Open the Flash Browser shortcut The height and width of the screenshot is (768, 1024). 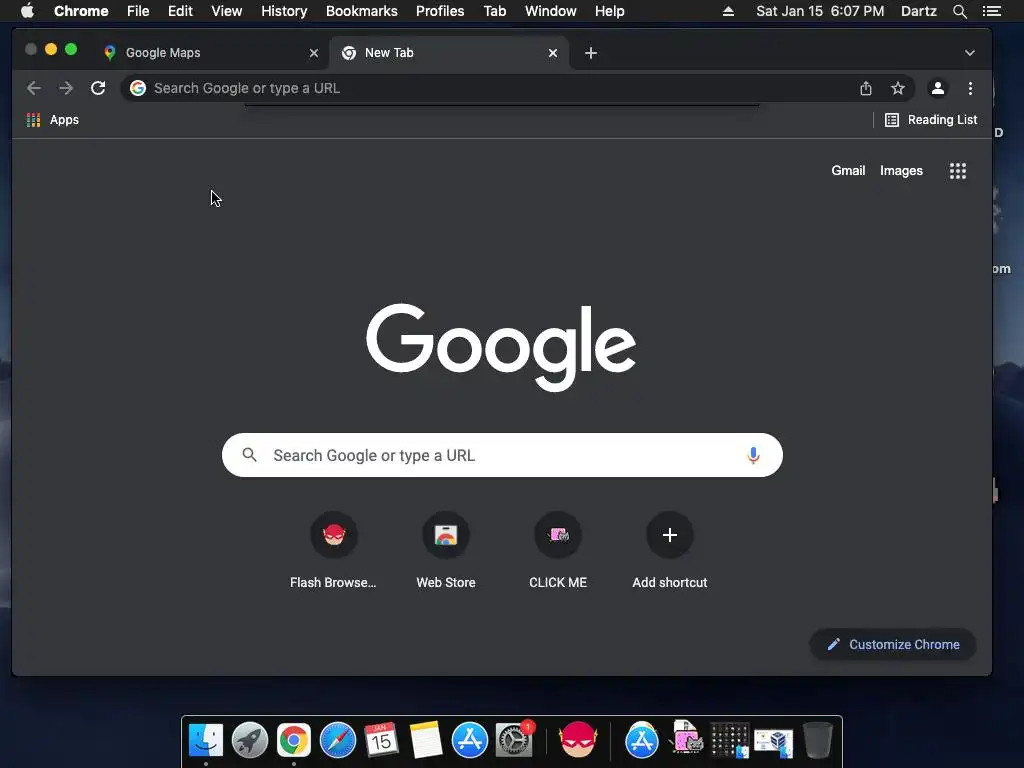334,551
